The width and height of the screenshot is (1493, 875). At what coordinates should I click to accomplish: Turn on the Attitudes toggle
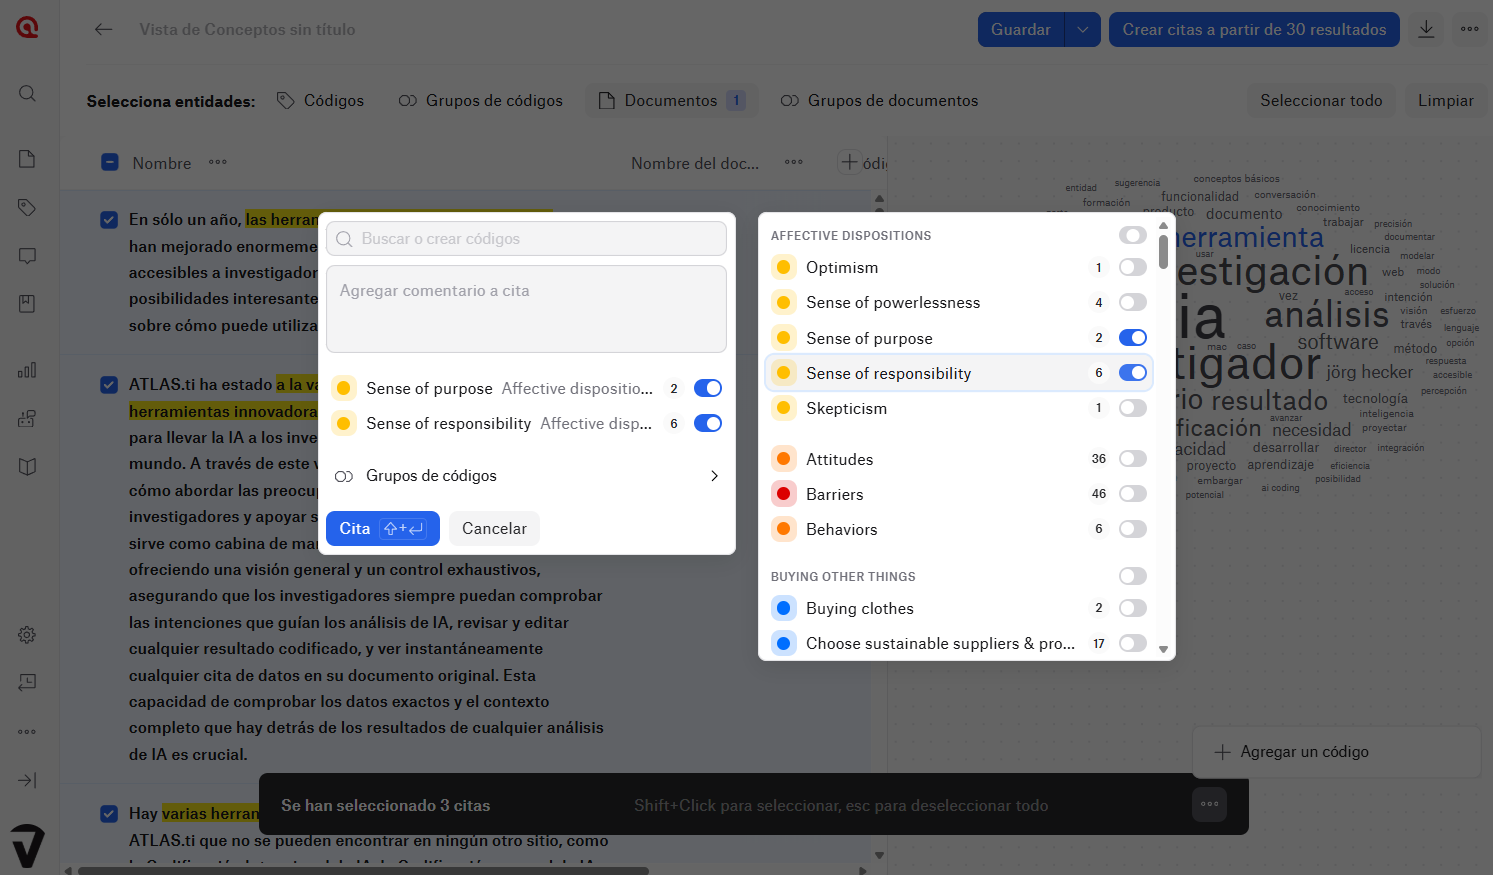(1132, 459)
